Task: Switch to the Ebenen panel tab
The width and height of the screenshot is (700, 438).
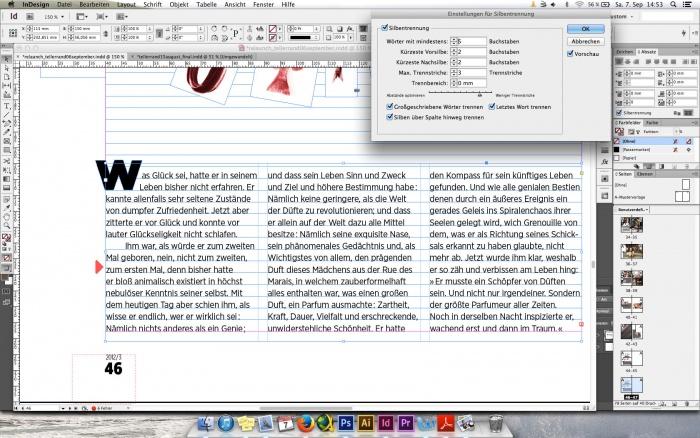Action: click(644, 174)
